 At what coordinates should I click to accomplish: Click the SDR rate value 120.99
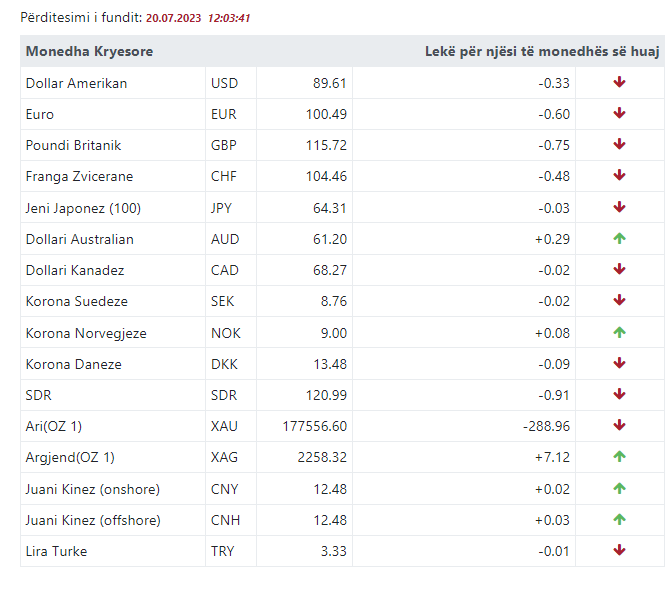point(326,395)
